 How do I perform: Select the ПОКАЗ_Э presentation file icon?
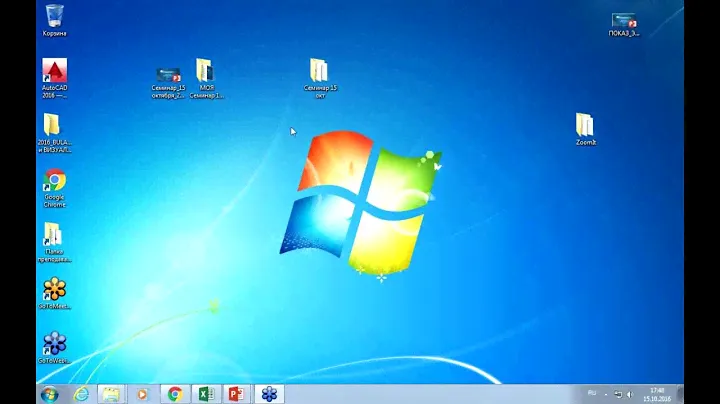coord(624,20)
